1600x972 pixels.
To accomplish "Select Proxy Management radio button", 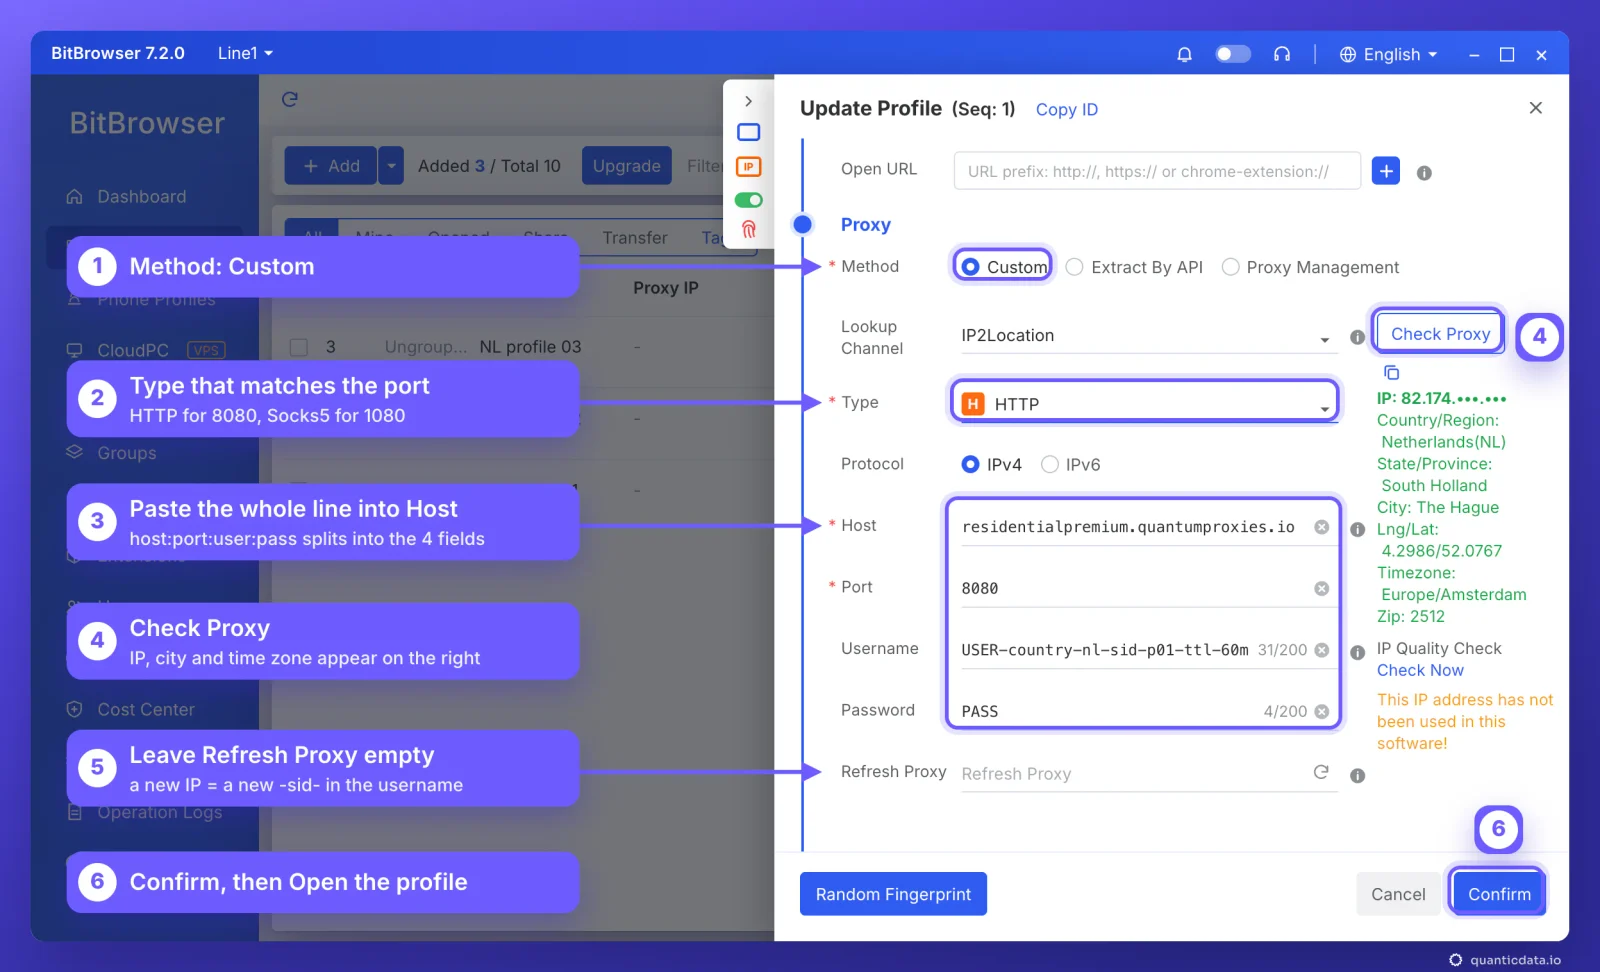I will tap(1231, 267).
